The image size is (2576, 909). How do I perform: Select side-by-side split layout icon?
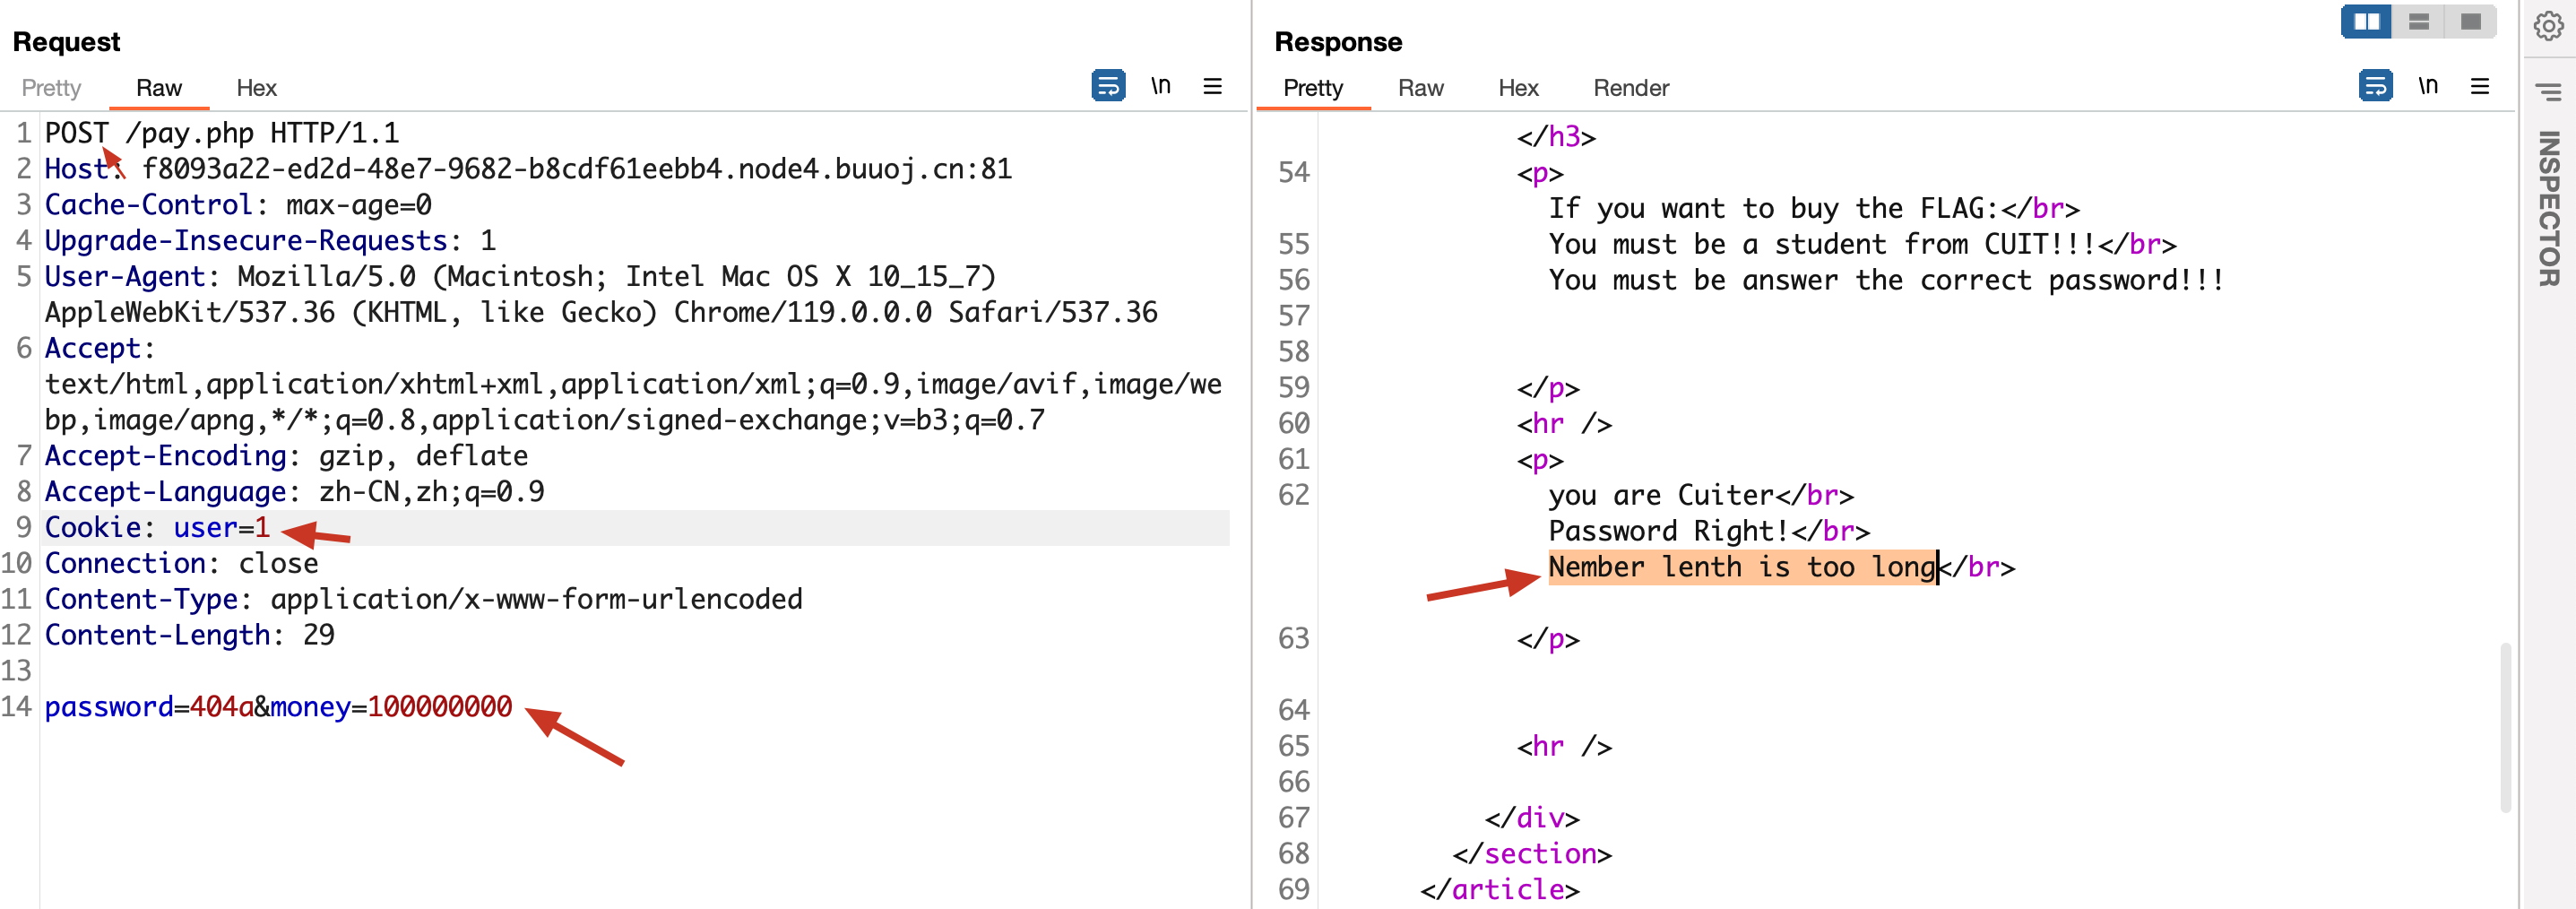(2366, 21)
